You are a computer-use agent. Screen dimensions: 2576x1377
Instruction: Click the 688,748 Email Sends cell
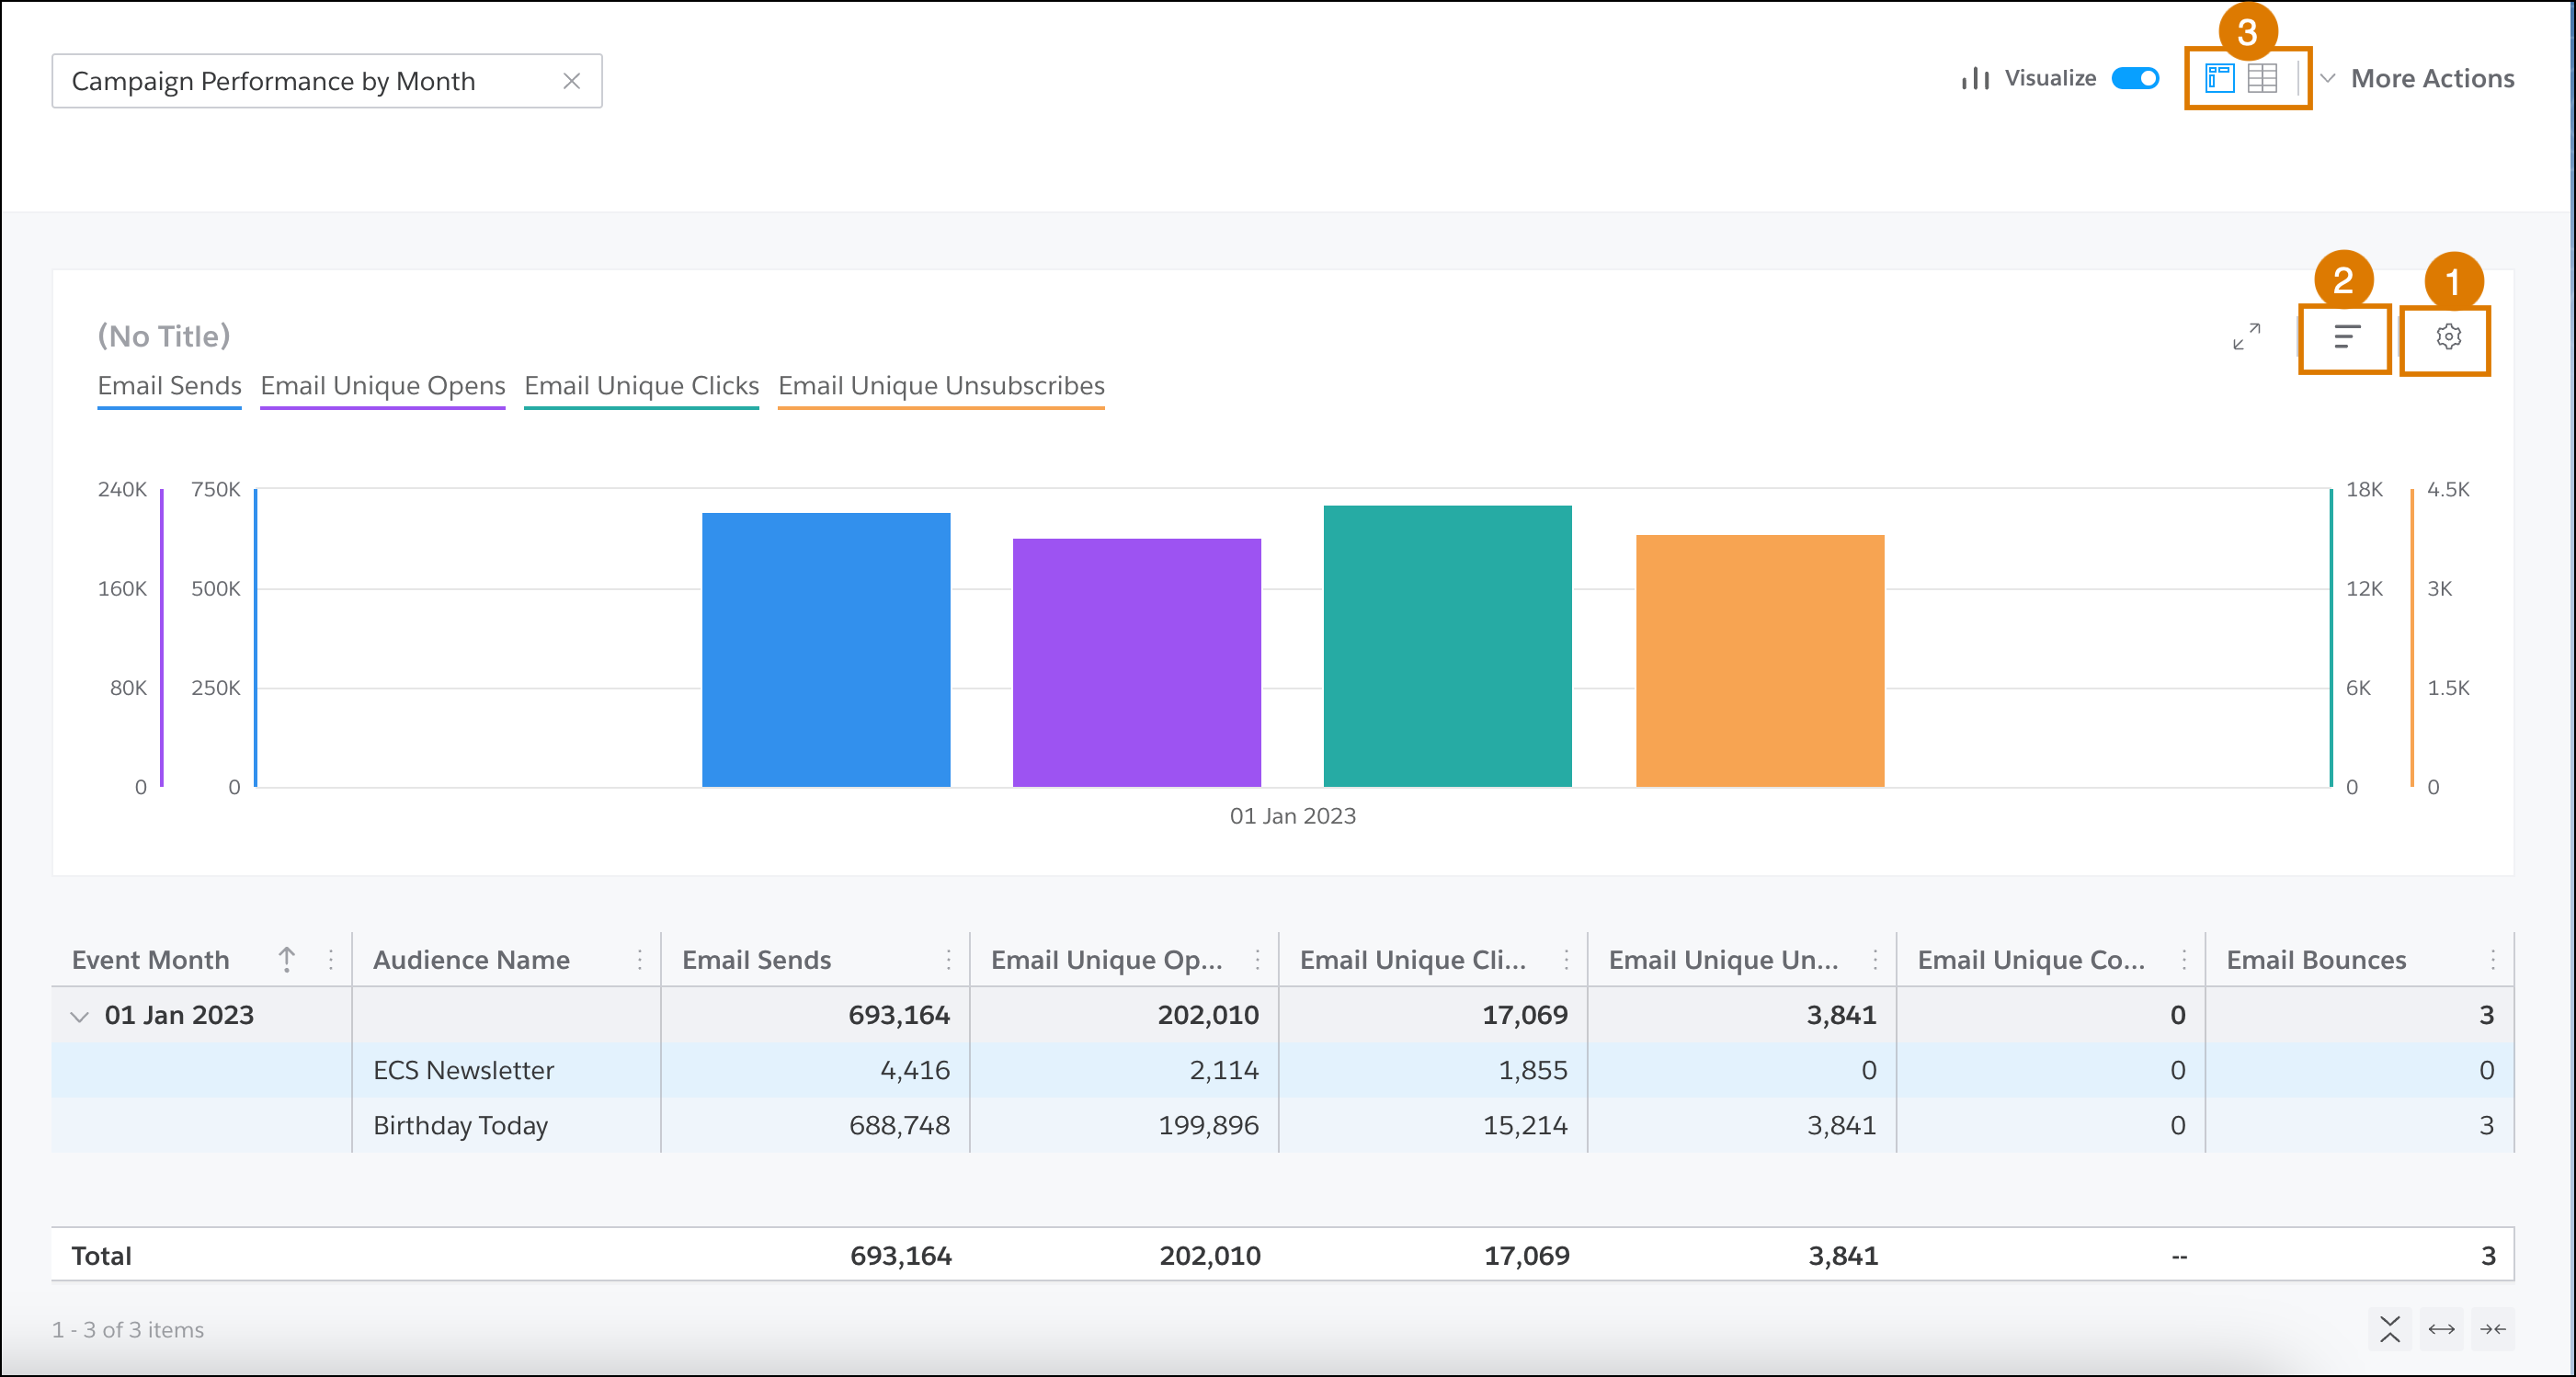(898, 1124)
